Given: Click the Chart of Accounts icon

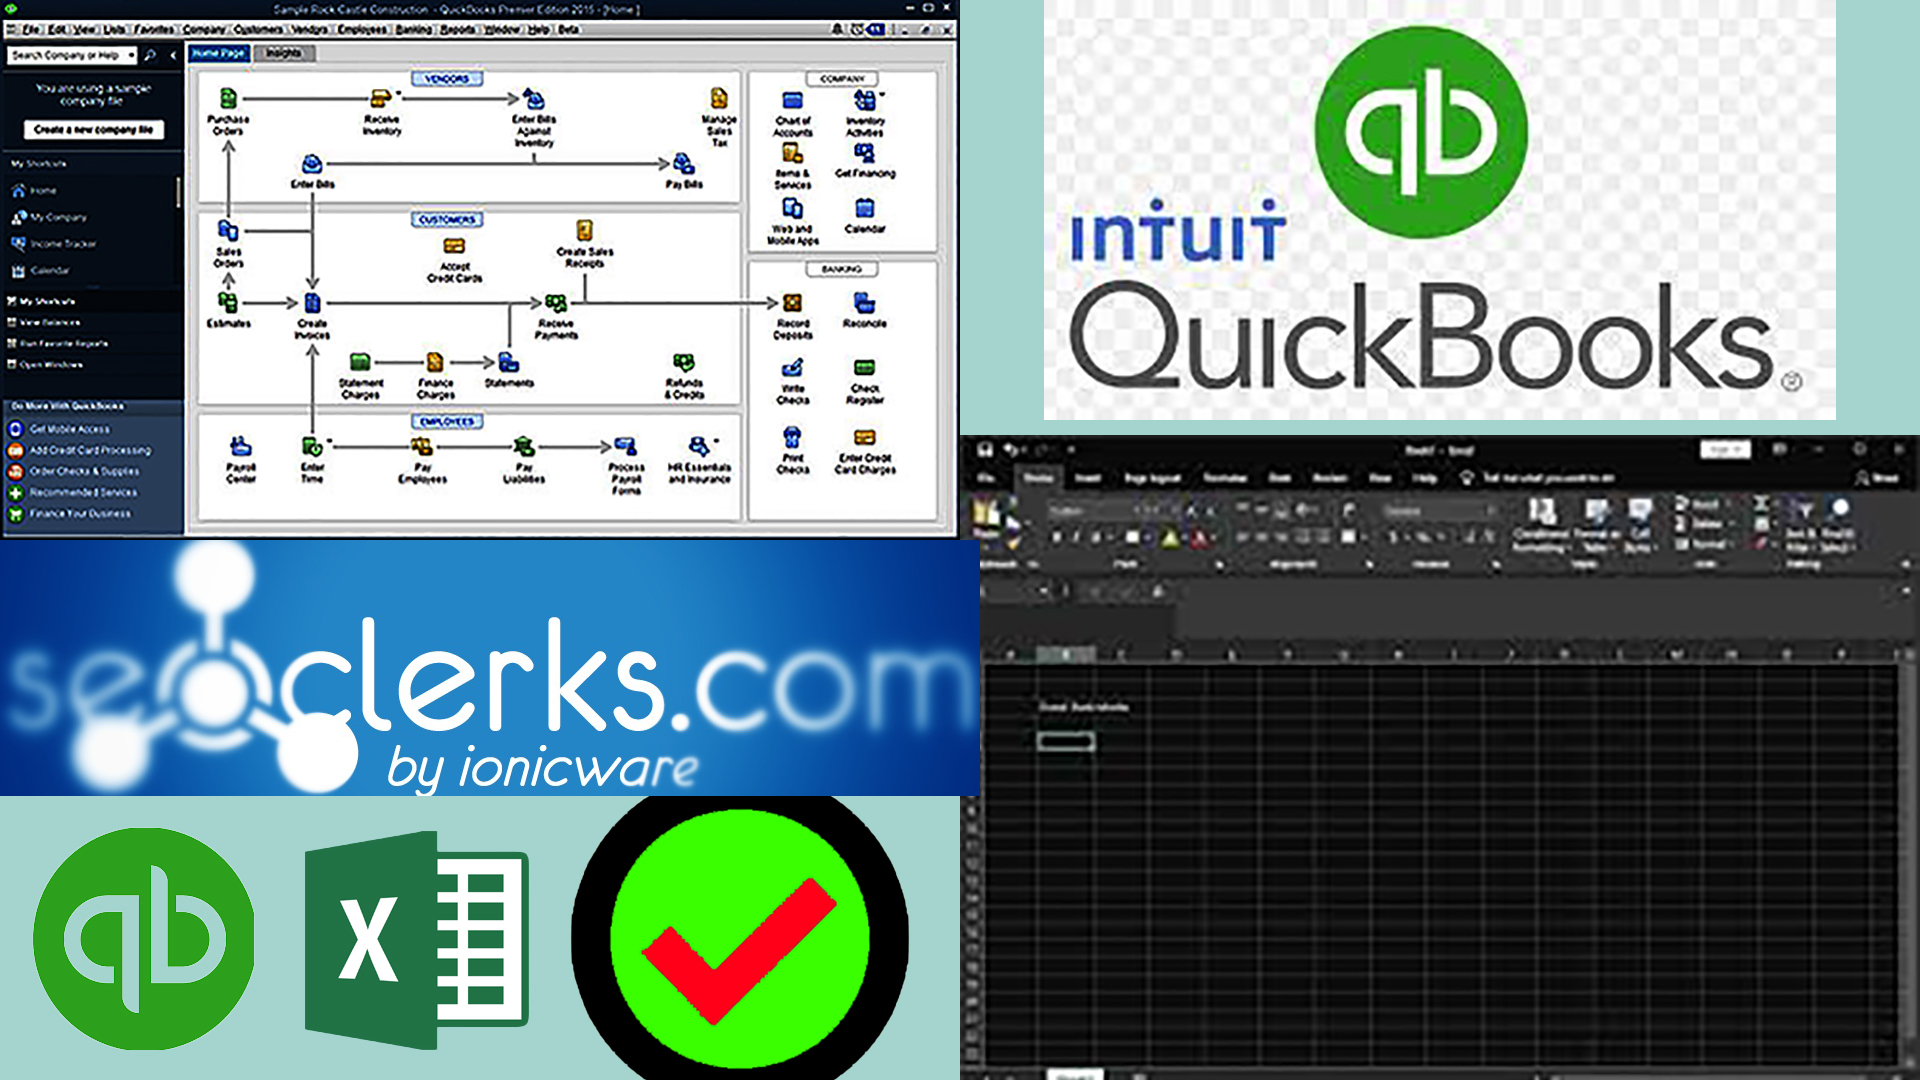Looking at the screenshot, I should pos(792,101).
